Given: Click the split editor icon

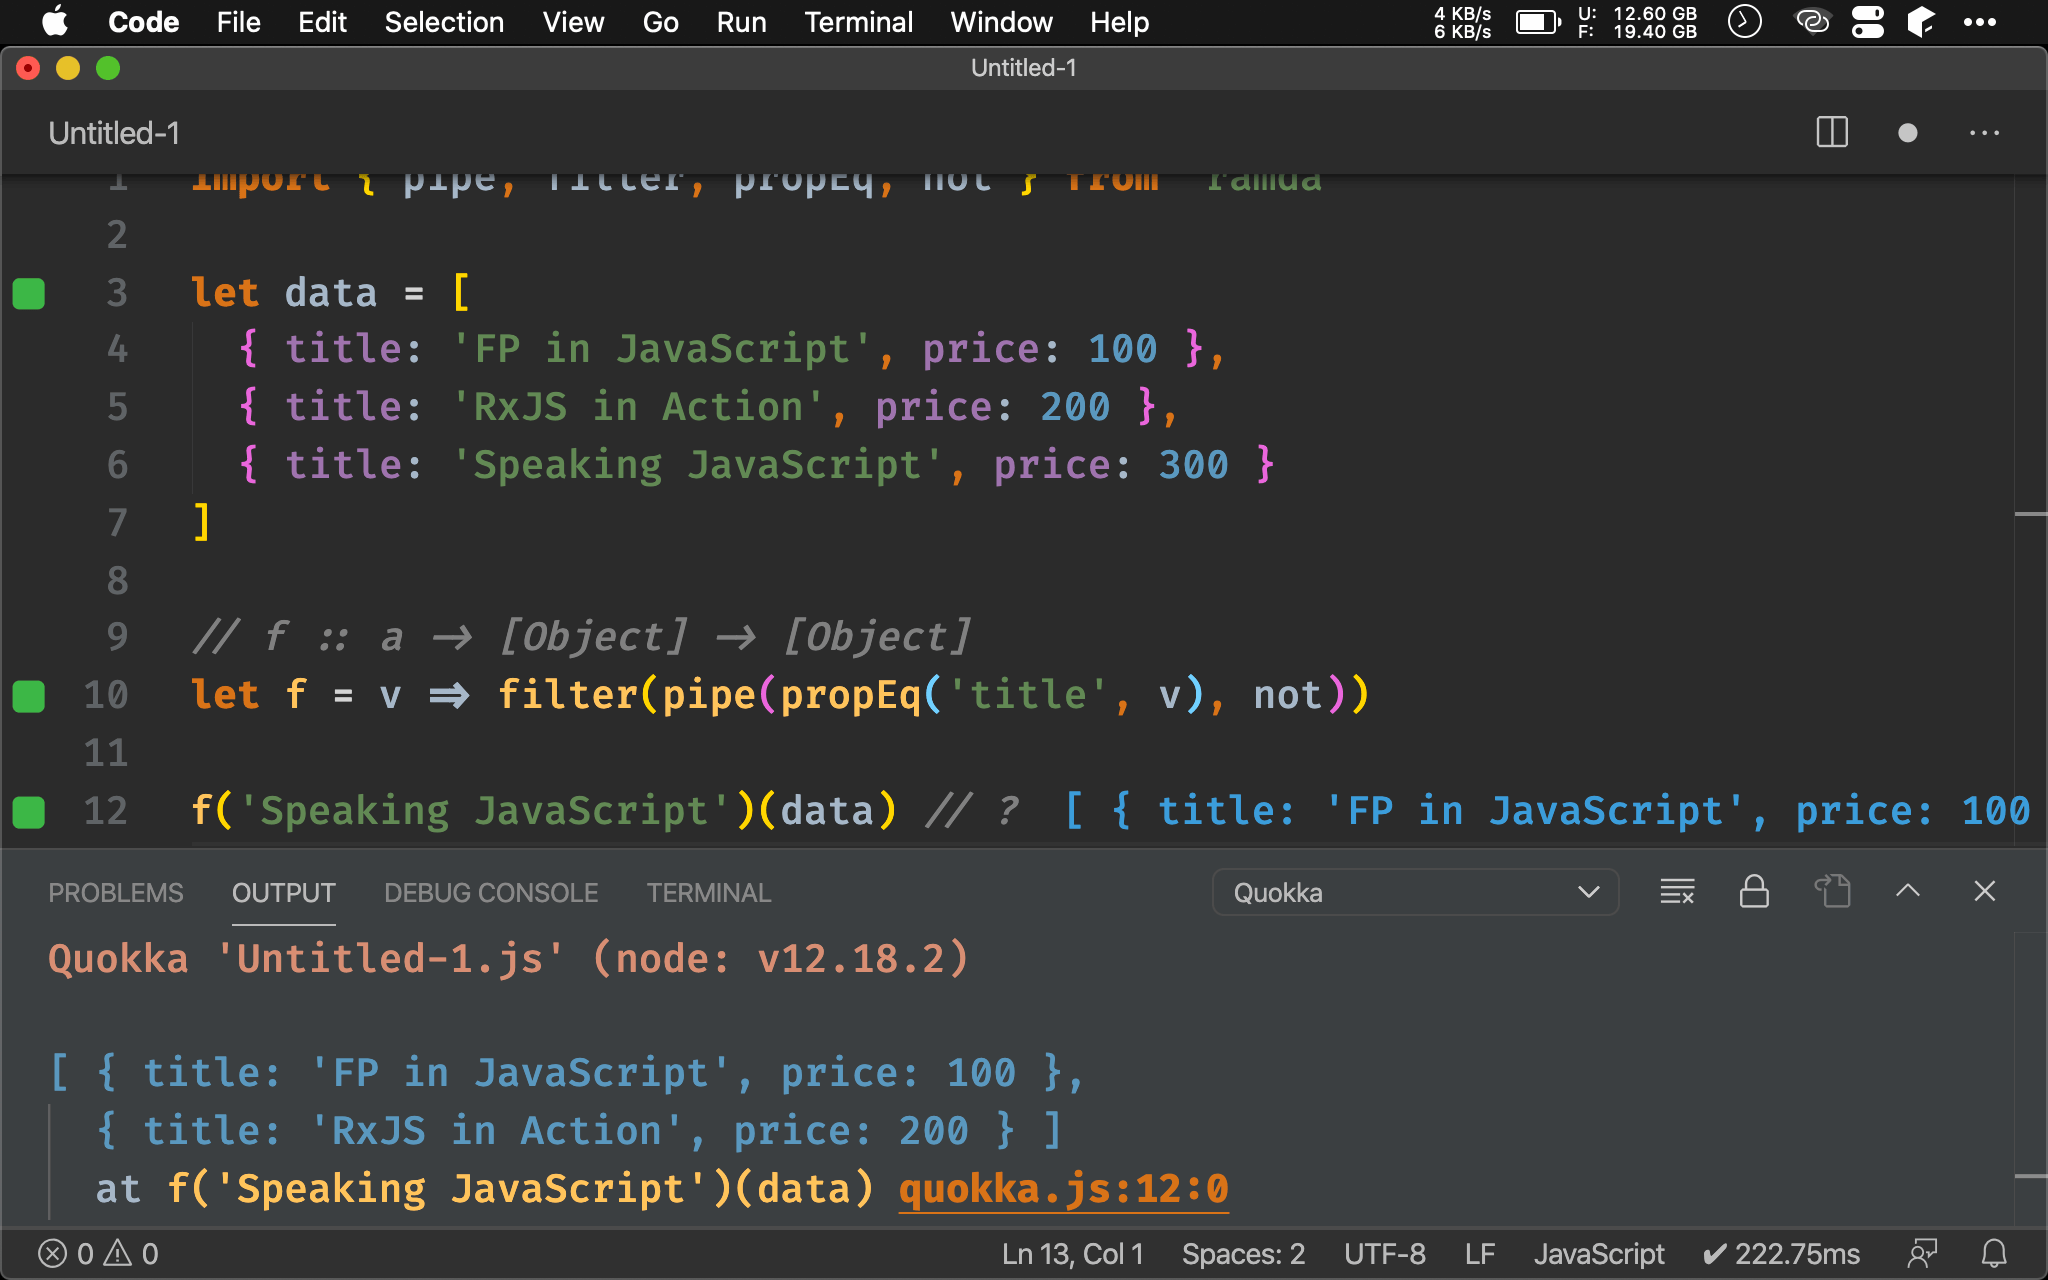Looking at the screenshot, I should tap(1832, 133).
